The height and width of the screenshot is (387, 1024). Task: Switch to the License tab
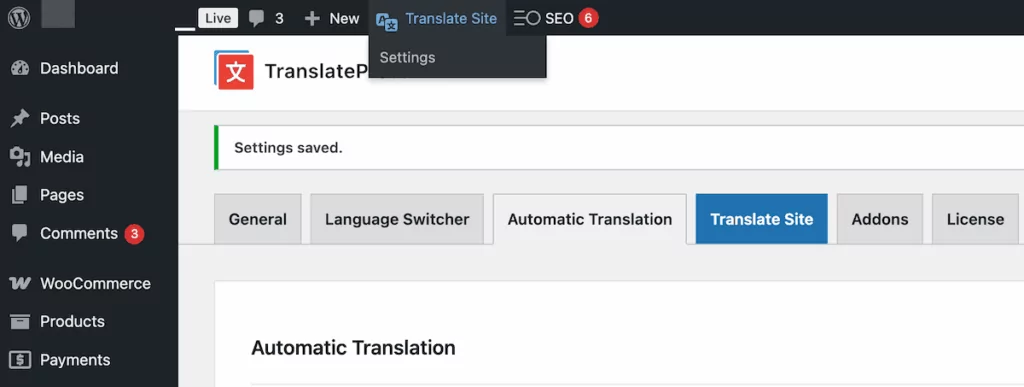[975, 219]
